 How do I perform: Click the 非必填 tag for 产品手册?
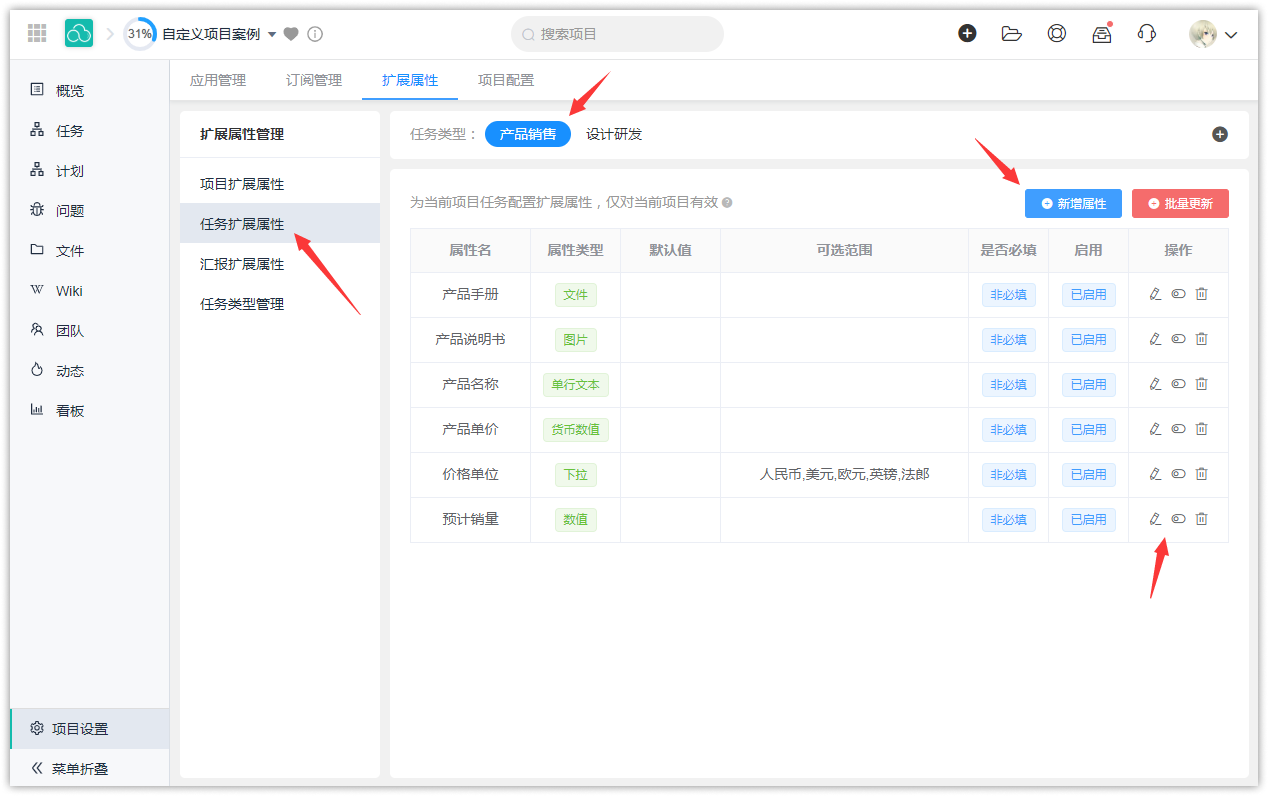click(x=1008, y=295)
